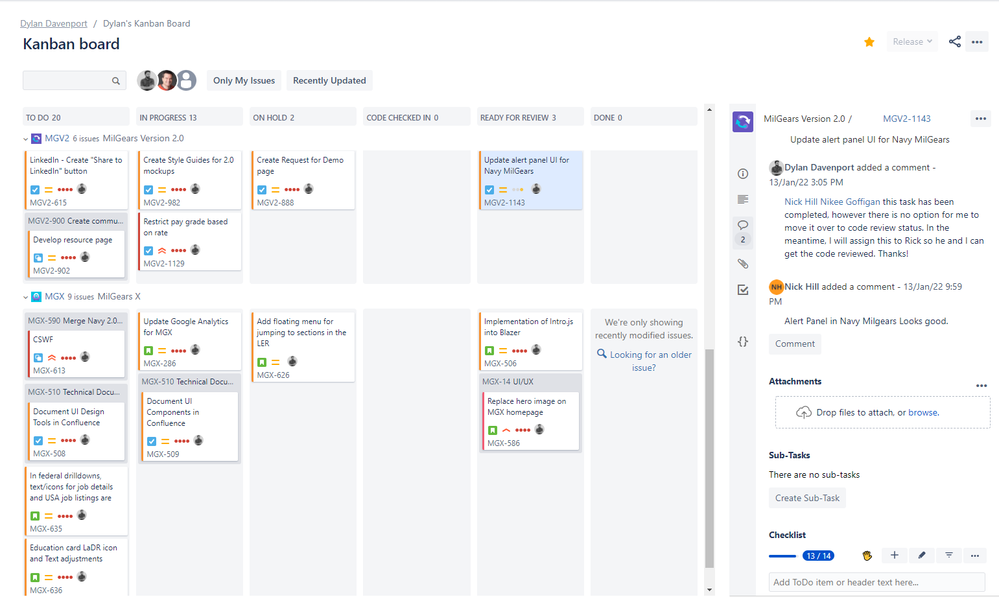Click task type checkbox on MGX-509 card
The image size is (999, 597).
(x=152, y=441)
